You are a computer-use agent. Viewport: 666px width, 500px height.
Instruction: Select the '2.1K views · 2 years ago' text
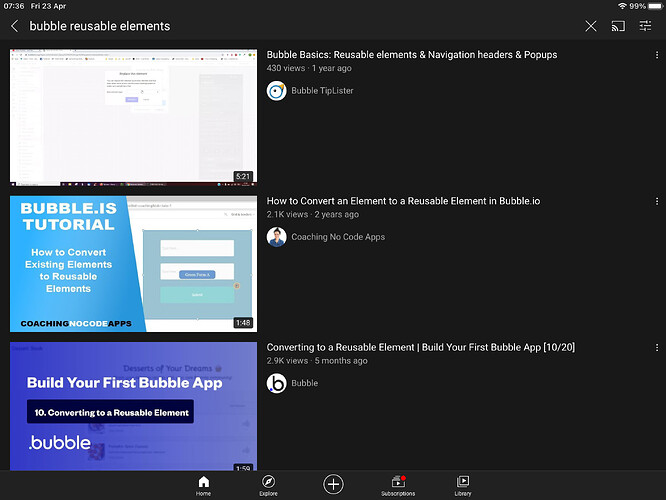[313, 215]
